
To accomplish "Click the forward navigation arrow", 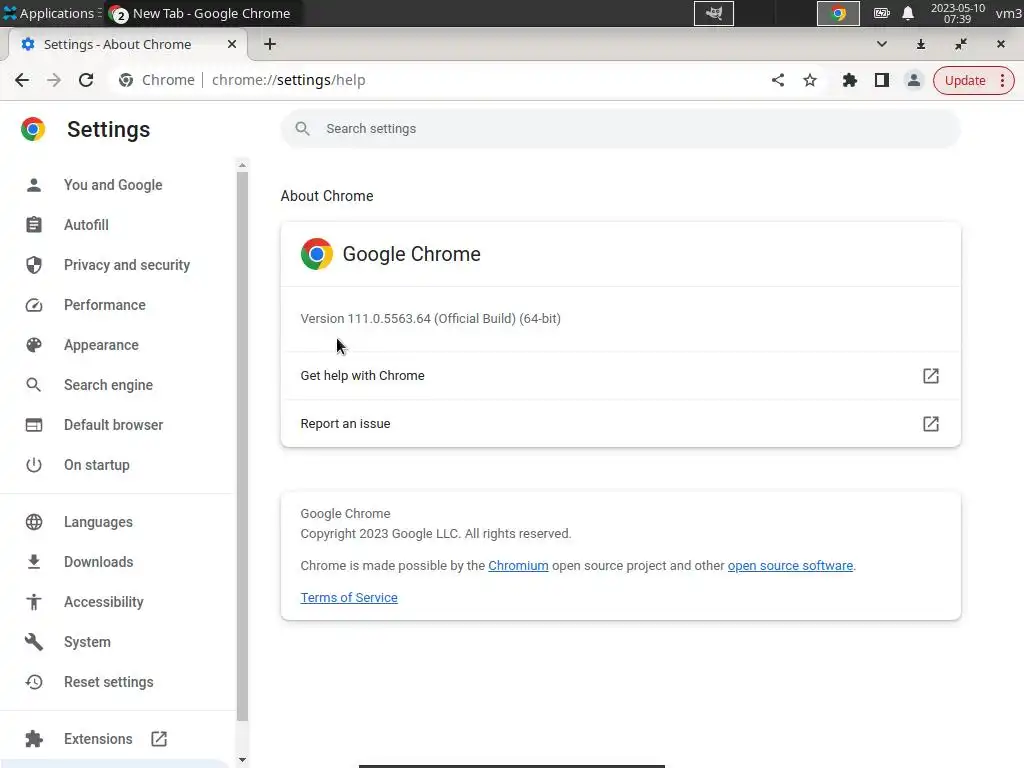I will point(54,80).
